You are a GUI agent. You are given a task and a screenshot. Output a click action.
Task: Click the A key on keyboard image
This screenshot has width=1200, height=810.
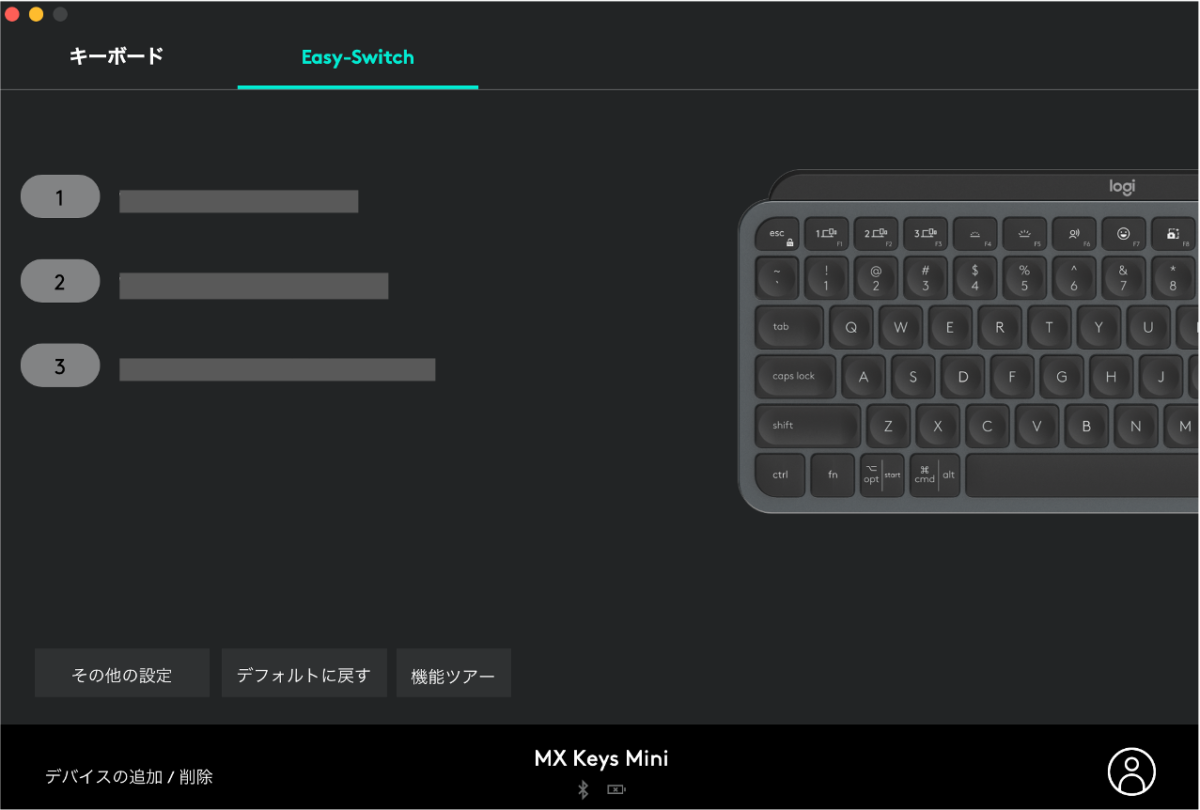tap(864, 376)
